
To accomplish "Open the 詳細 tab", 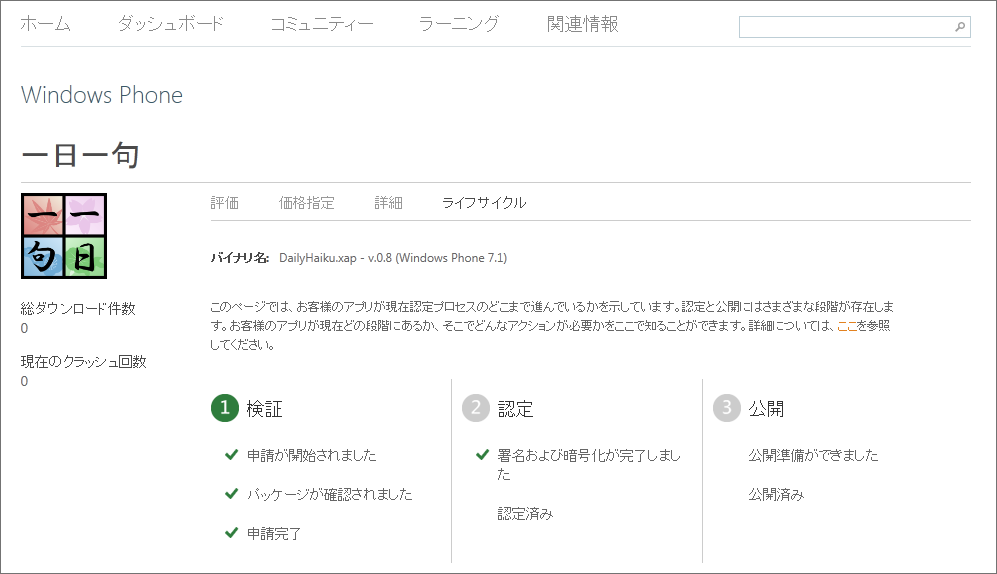I will point(388,203).
